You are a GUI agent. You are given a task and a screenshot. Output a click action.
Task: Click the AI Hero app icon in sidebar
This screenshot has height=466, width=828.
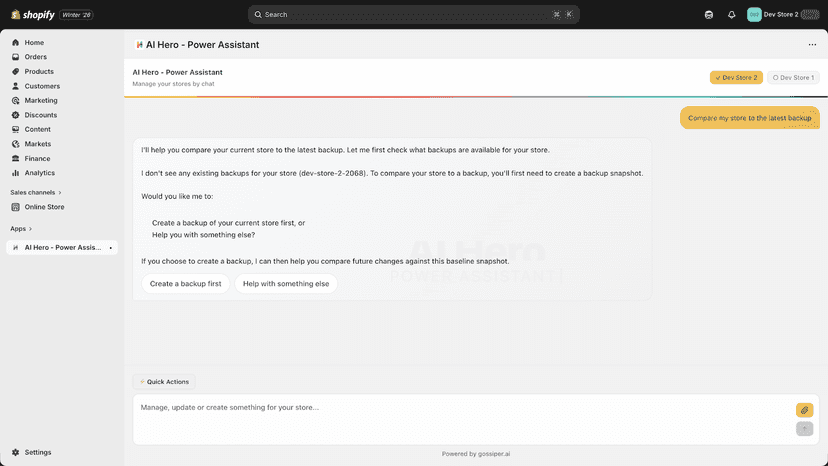[x=15, y=247]
